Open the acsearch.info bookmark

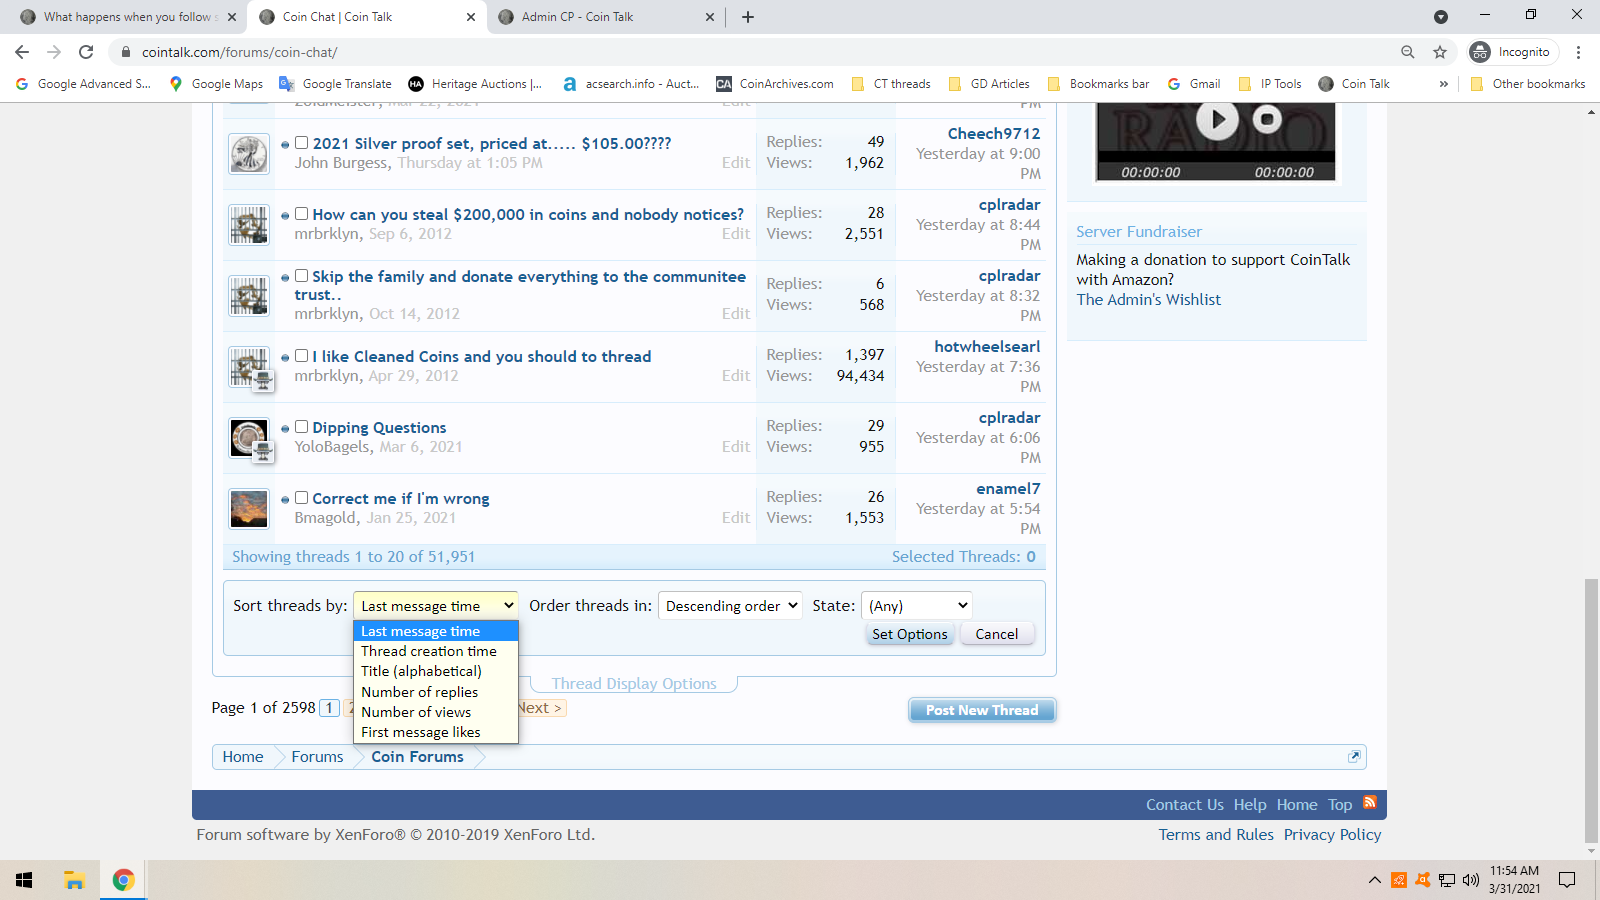point(631,84)
